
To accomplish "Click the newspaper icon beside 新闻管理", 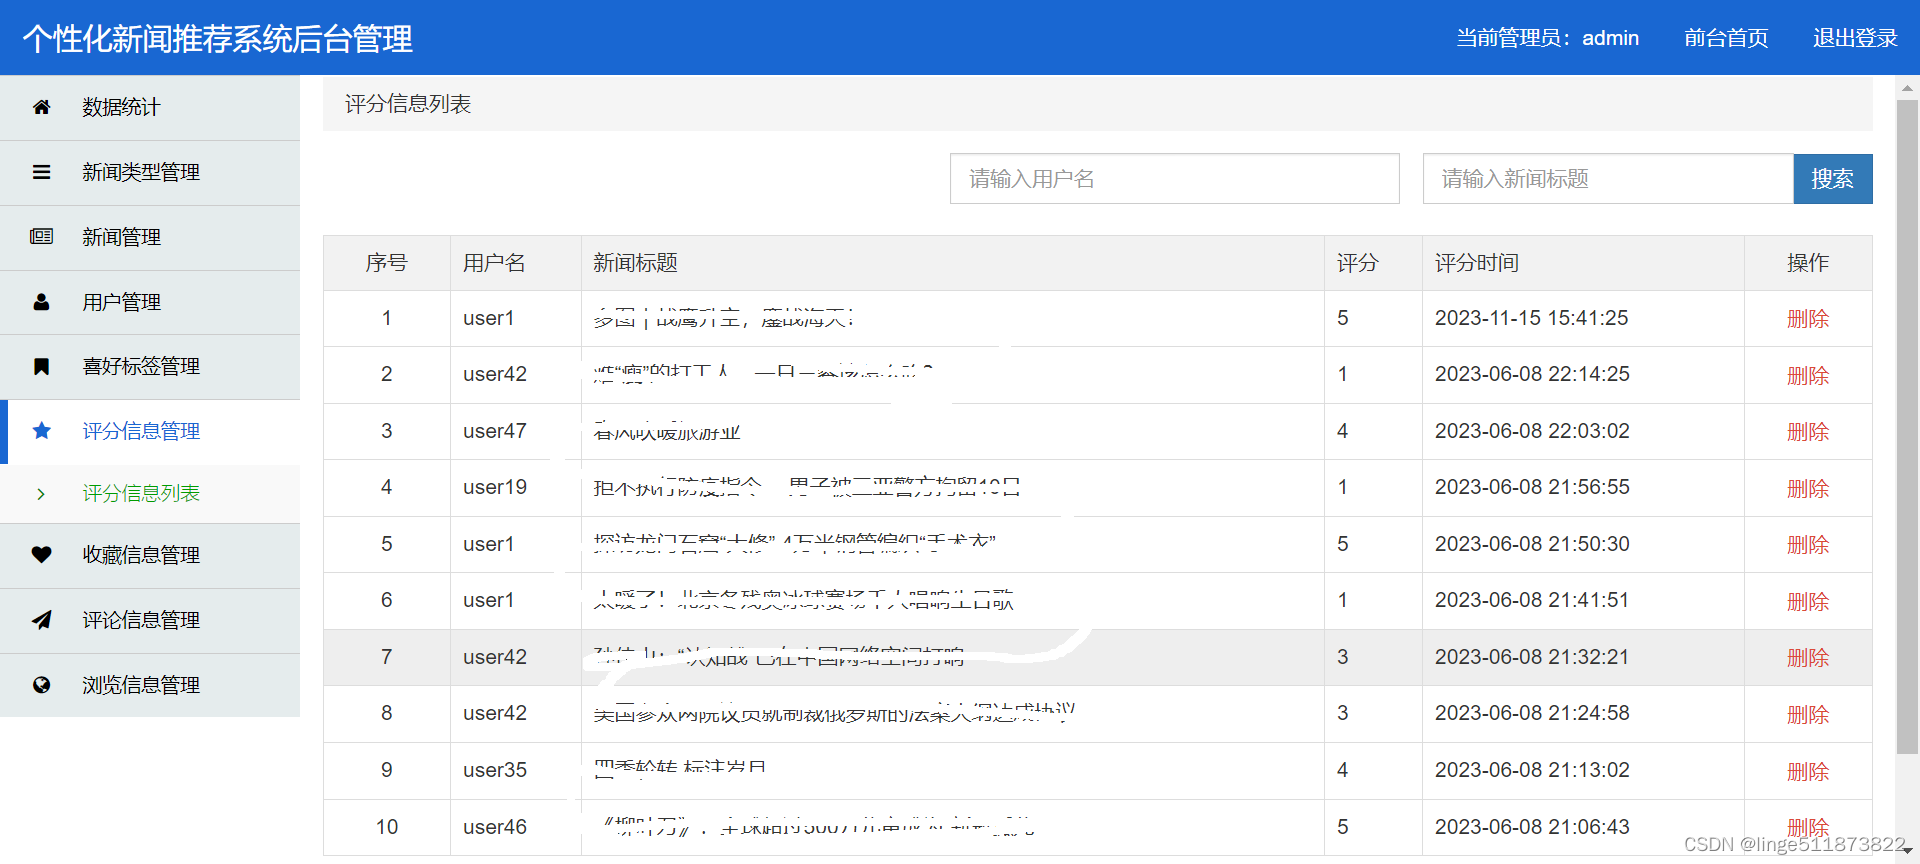I will tap(41, 237).
